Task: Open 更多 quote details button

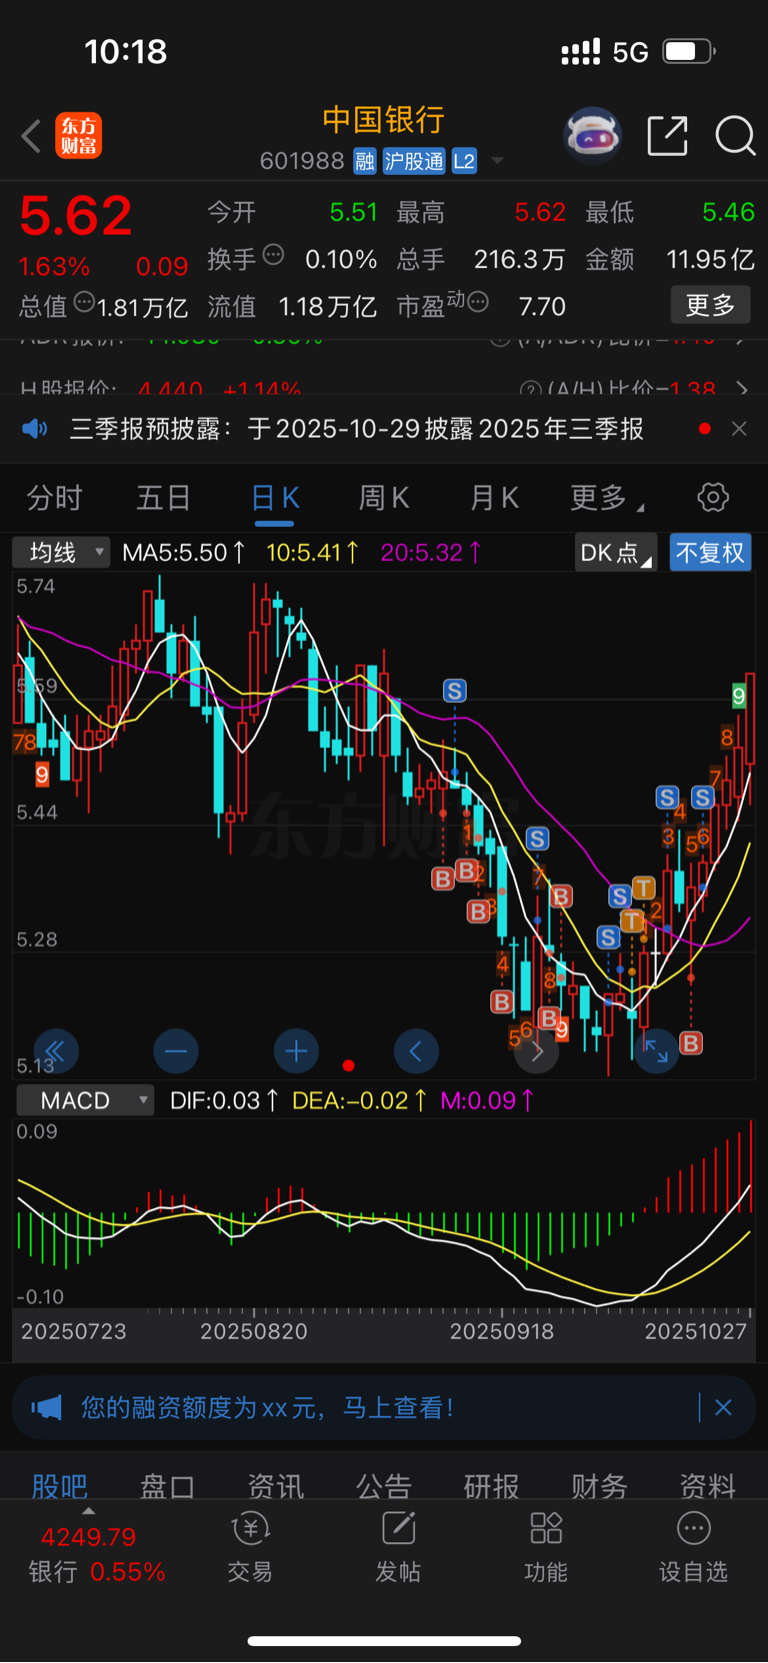Action: pyautogui.click(x=710, y=305)
